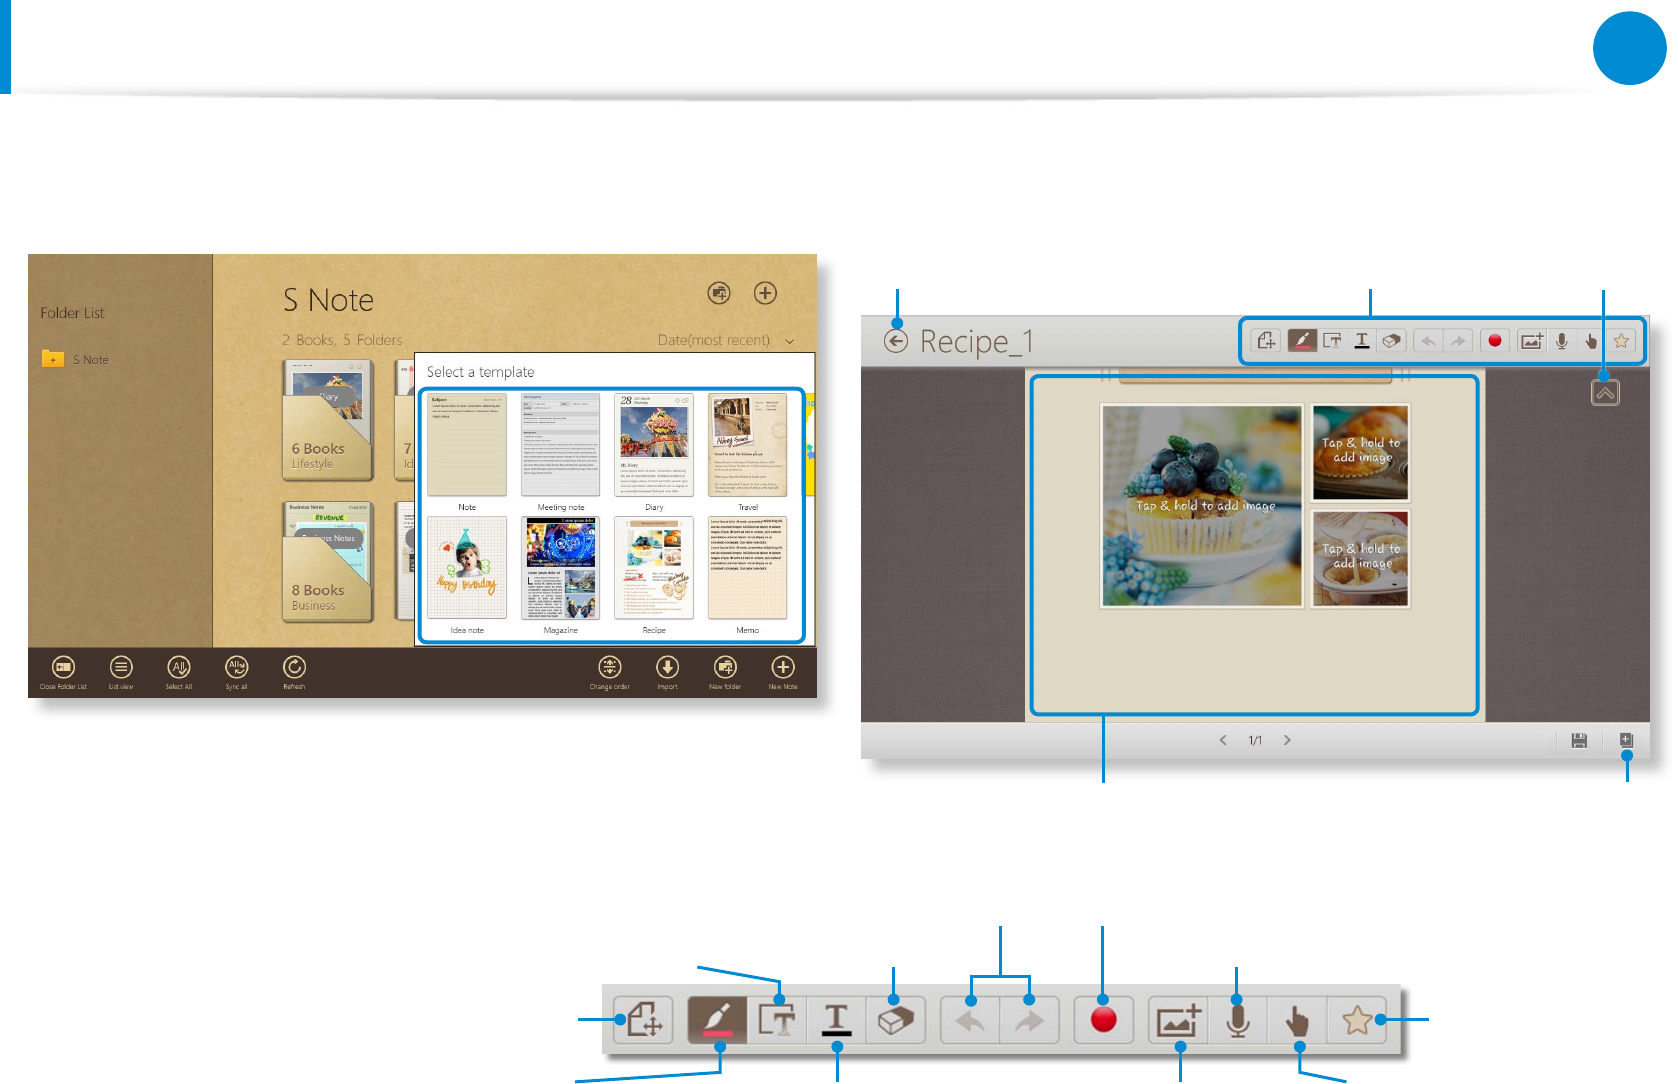
Task: Go to the previous page in Recipe_1
Action: pyautogui.click(x=1223, y=740)
